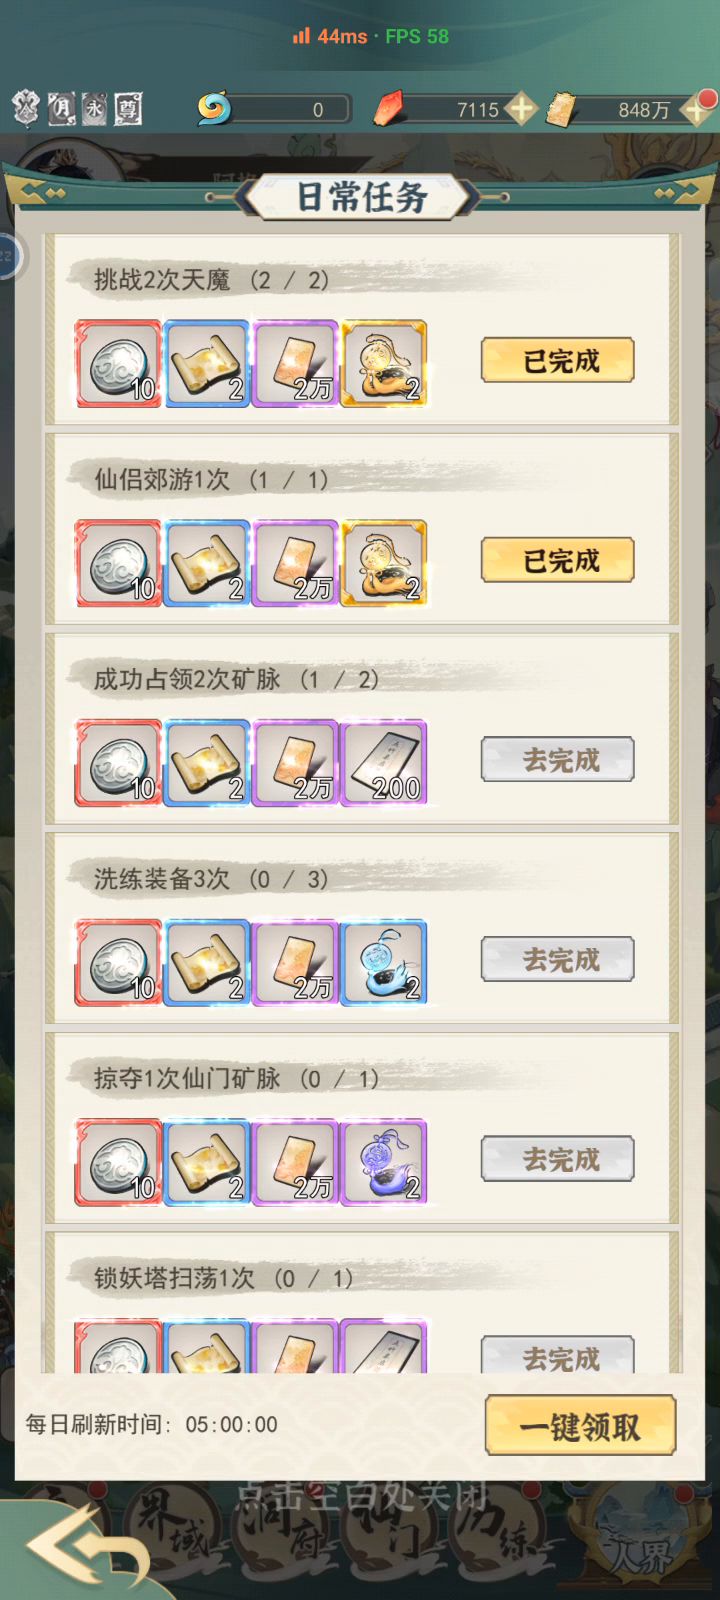Viewport: 720px width, 1600px height.
Task: Click 去完成 for 洗练装备3次 task
Action: coord(558,960)
